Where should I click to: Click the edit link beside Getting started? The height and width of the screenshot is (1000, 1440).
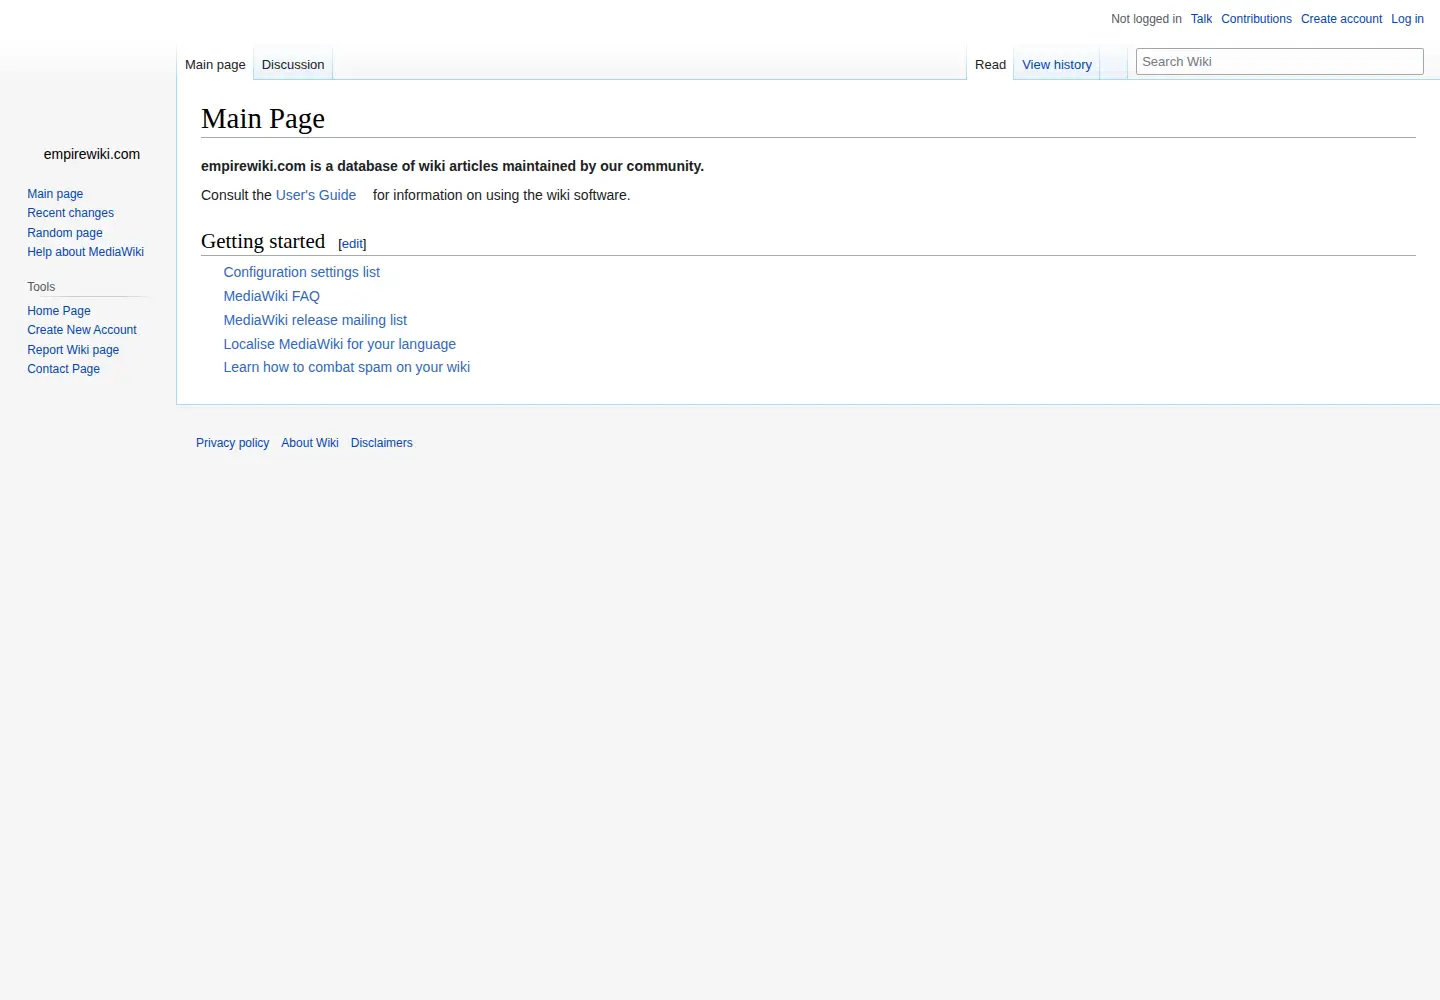click(352, 244)
